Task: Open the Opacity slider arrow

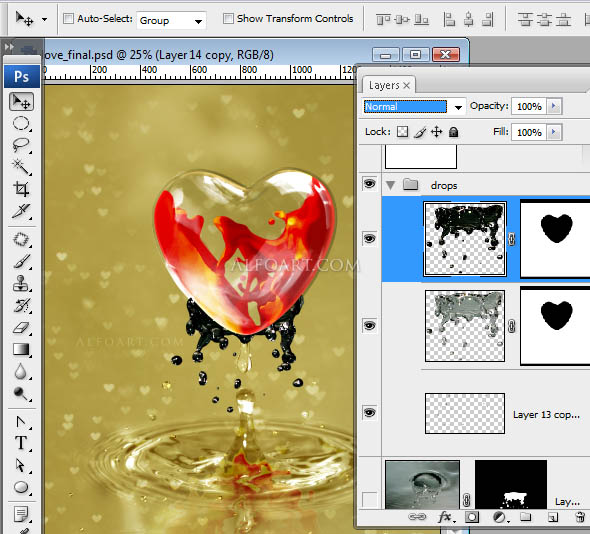Action: point(554,106)
